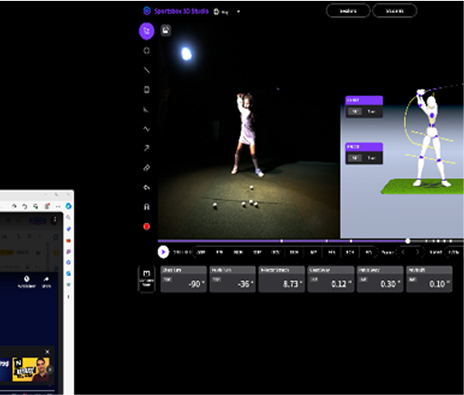Play the swing video
This screenshot has height=395, width=464.
tap(163, 252)
